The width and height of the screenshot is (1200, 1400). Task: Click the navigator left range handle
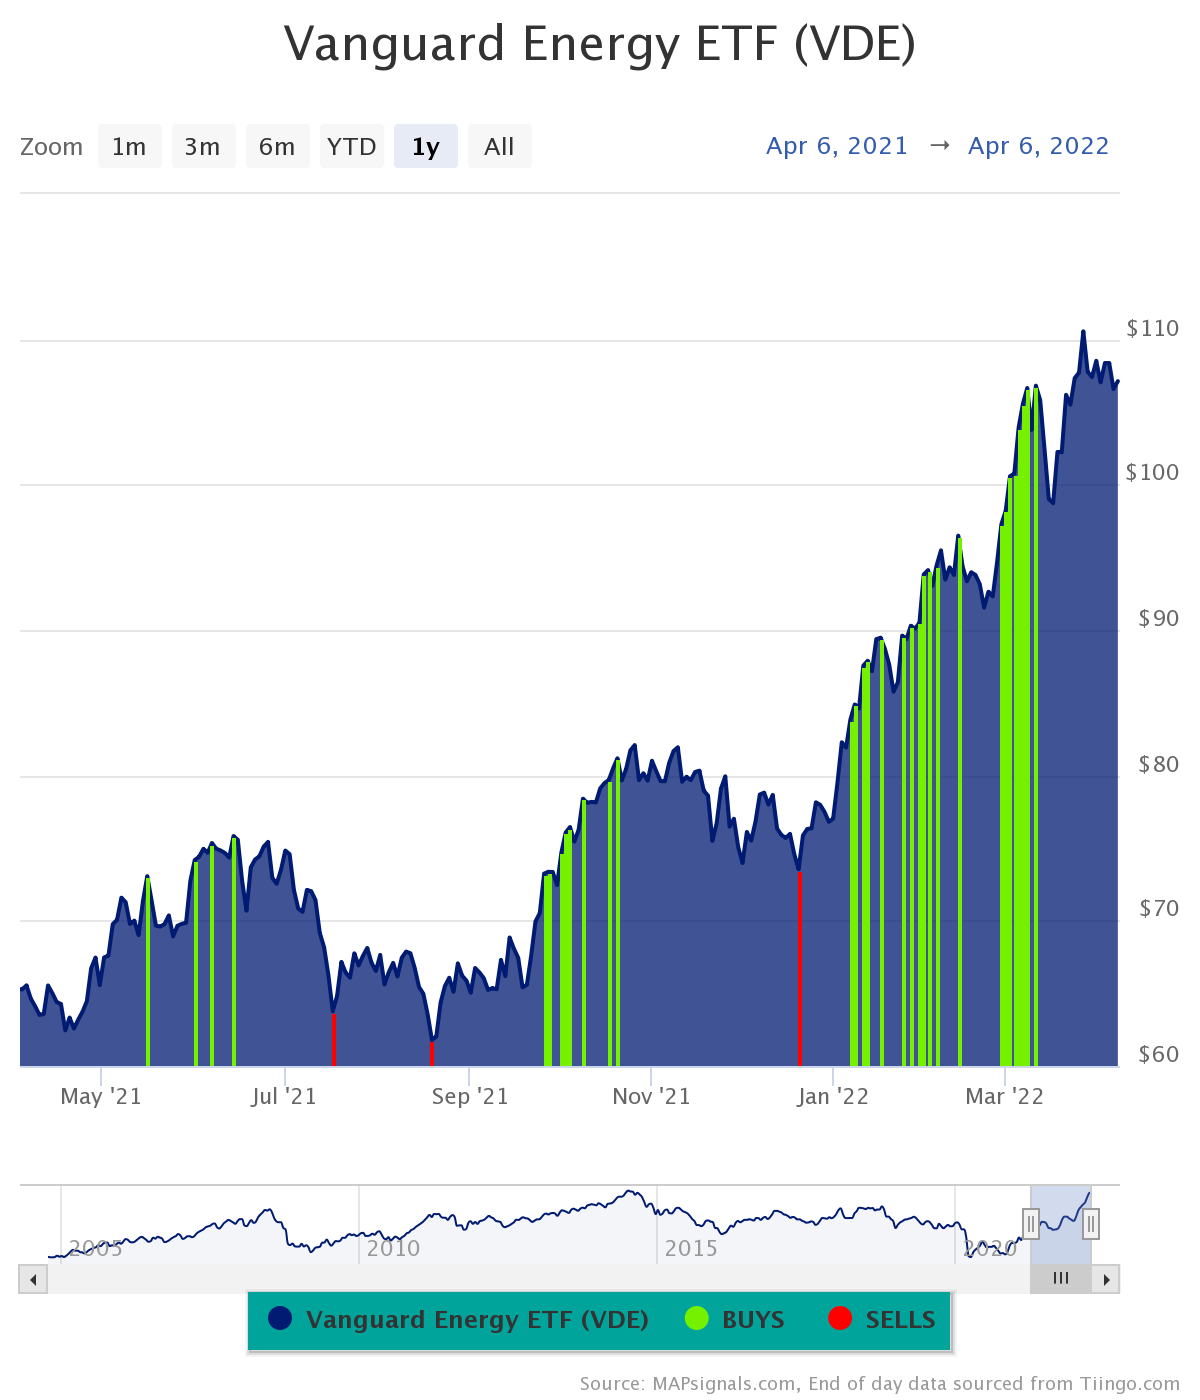click(1031, 1223)
